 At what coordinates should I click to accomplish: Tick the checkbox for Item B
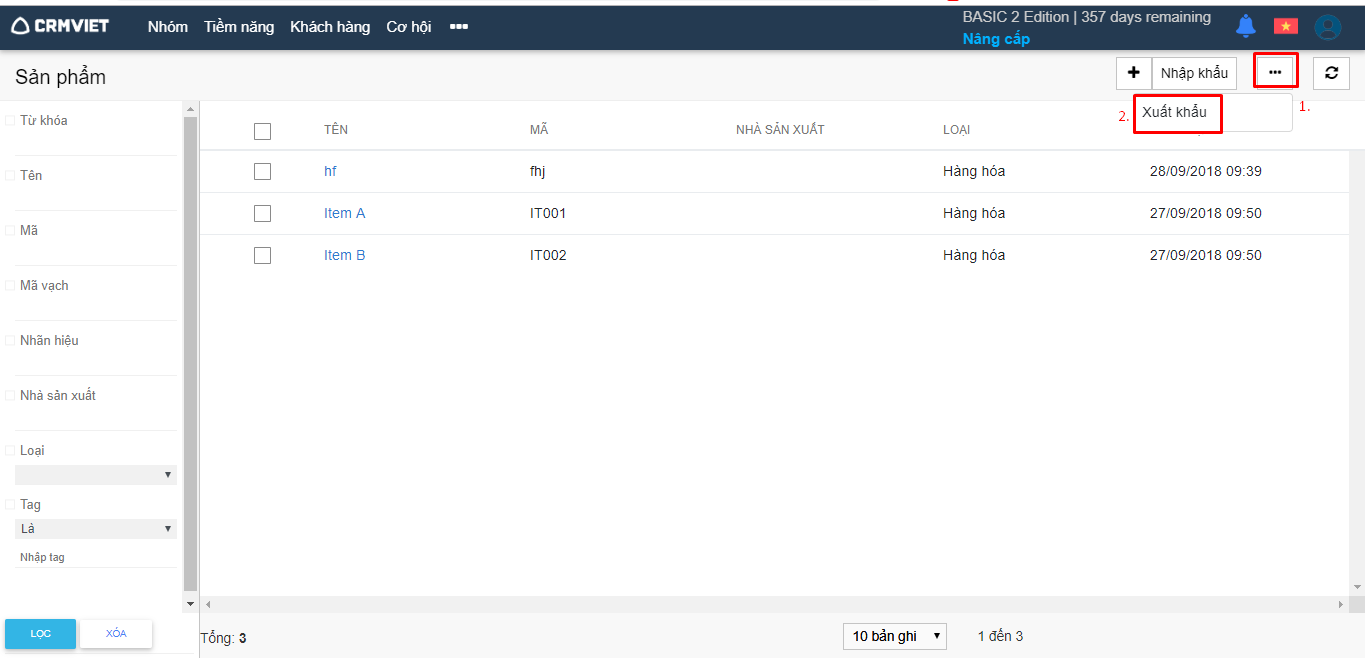pyautogui.click(x=262, y=255)
